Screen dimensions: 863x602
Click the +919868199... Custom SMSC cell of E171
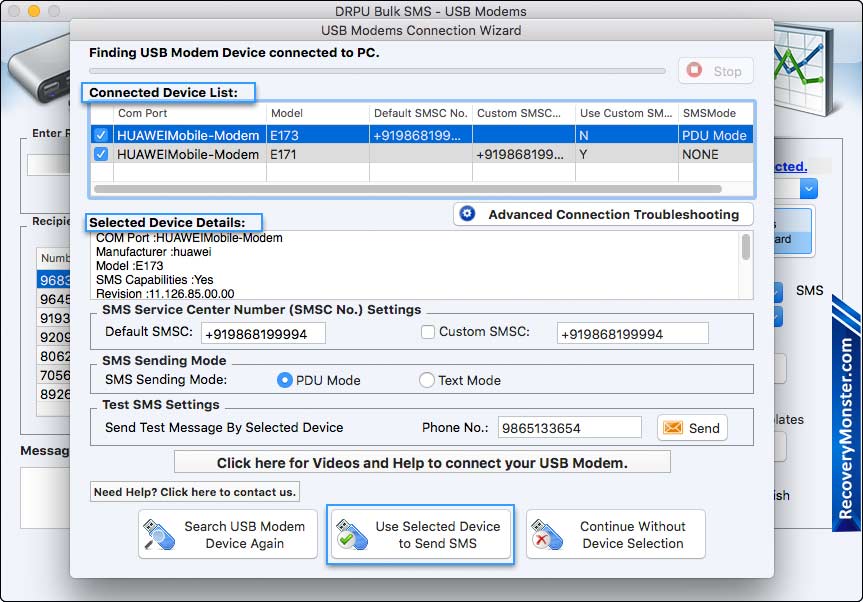(523, 154)
